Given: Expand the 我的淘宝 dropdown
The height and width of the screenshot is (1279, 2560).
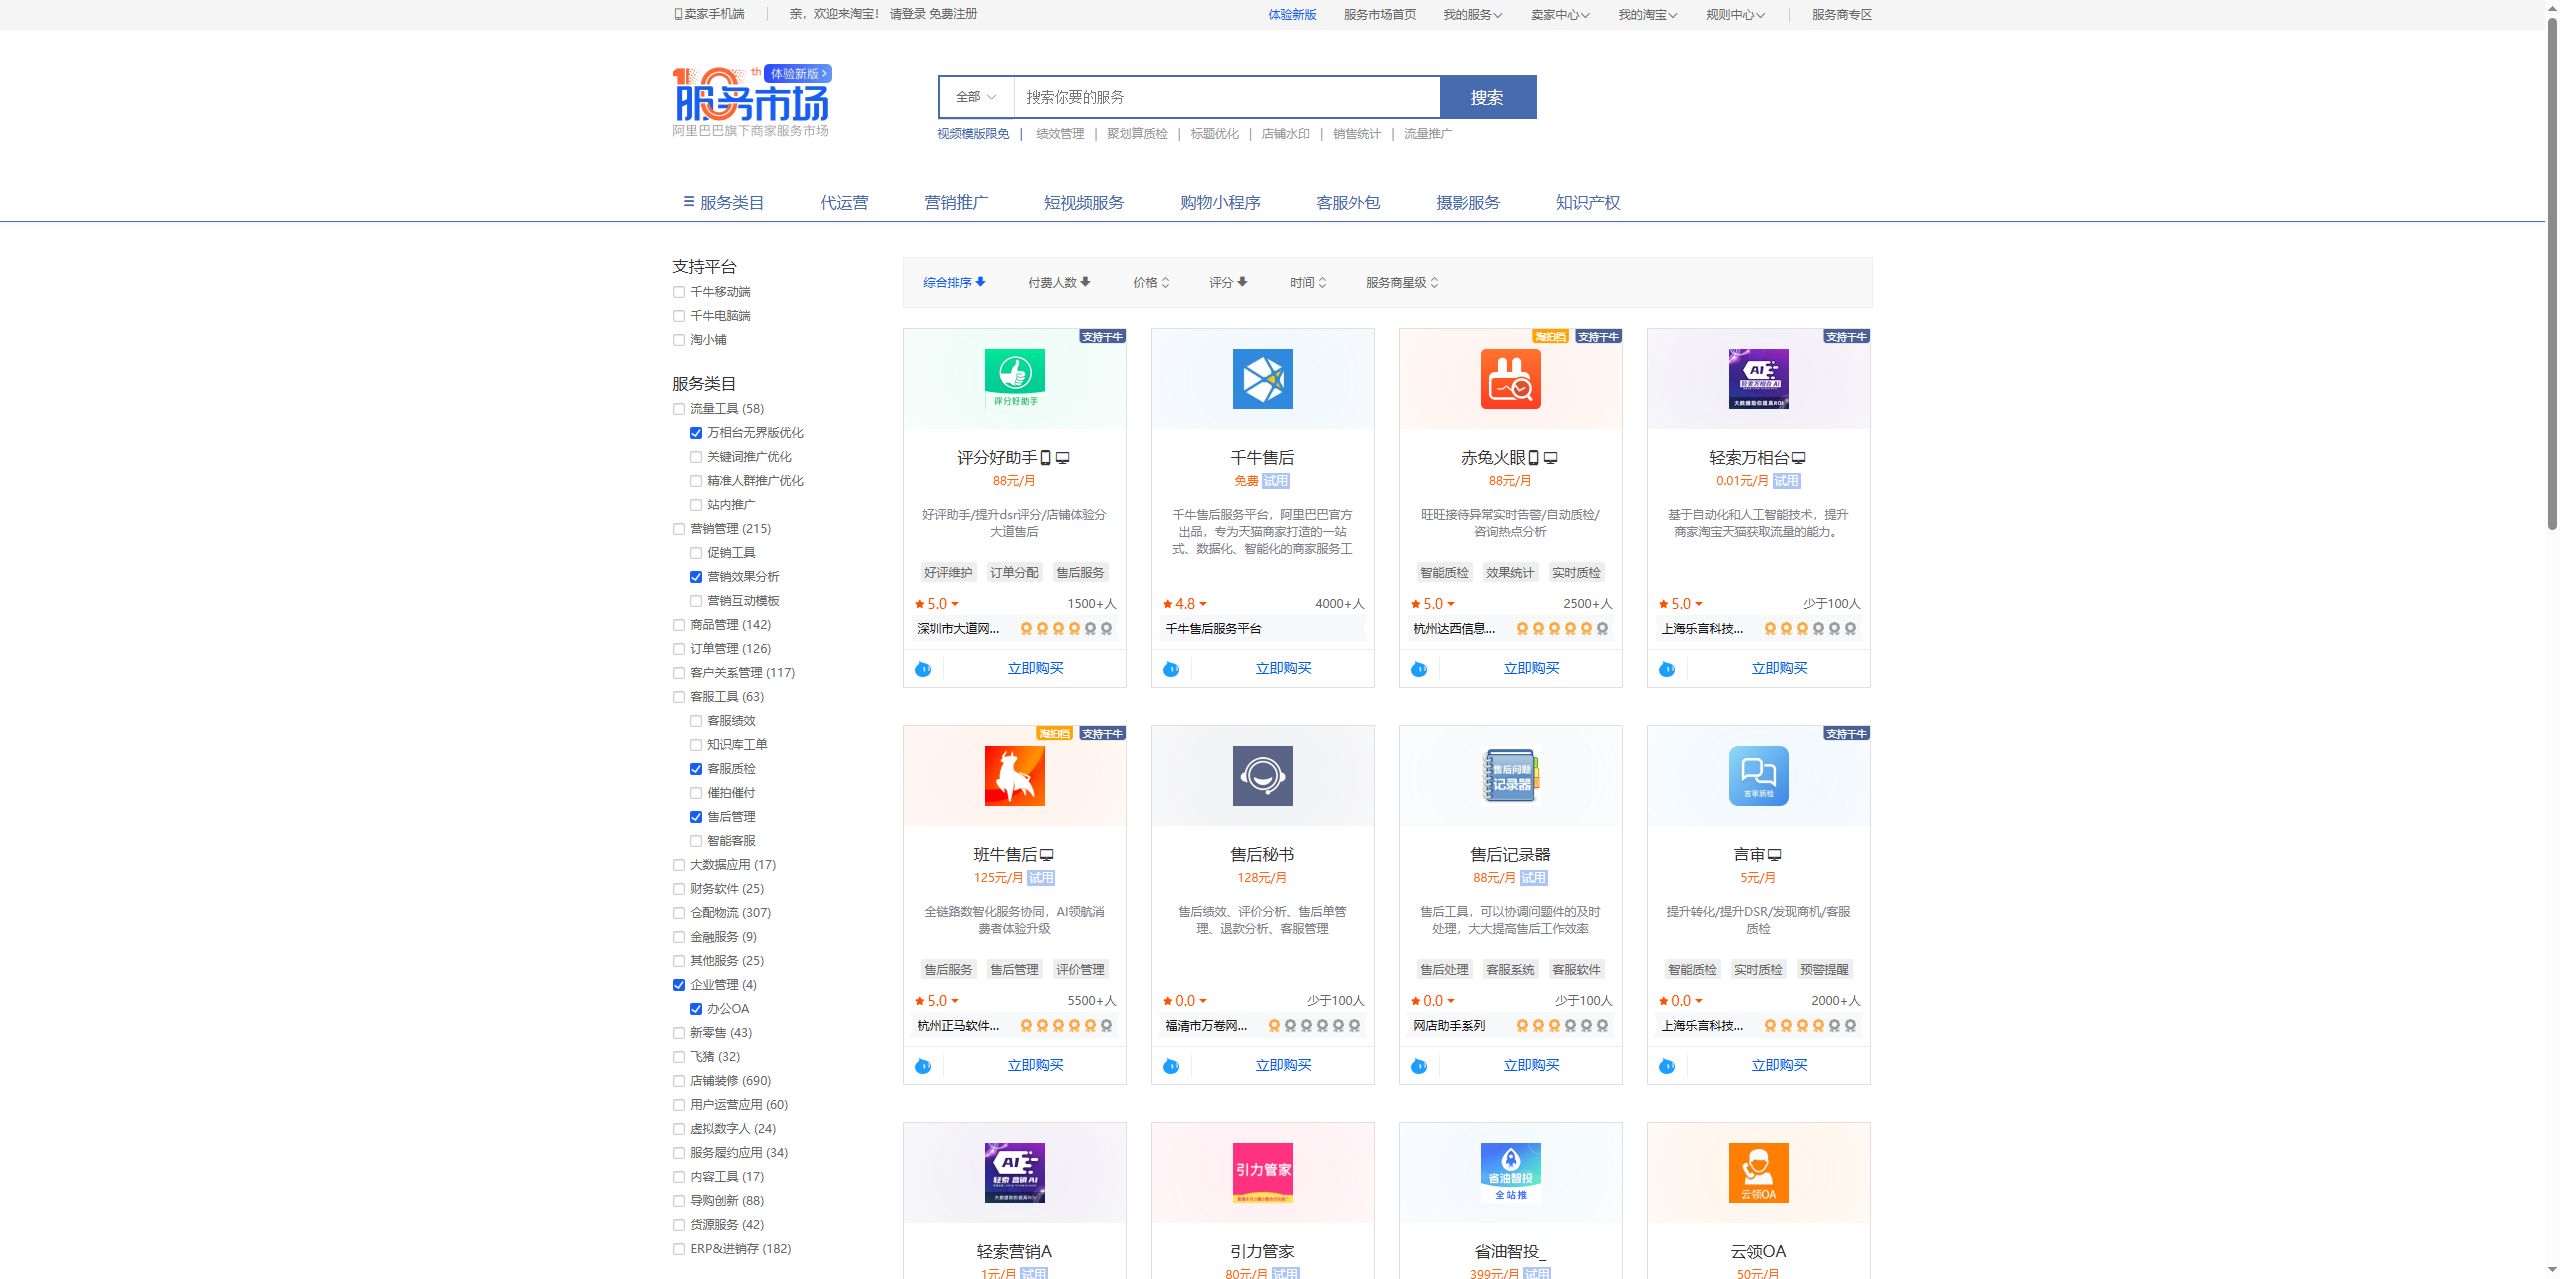Looking at the screenshot, I should coord(1648,15).
